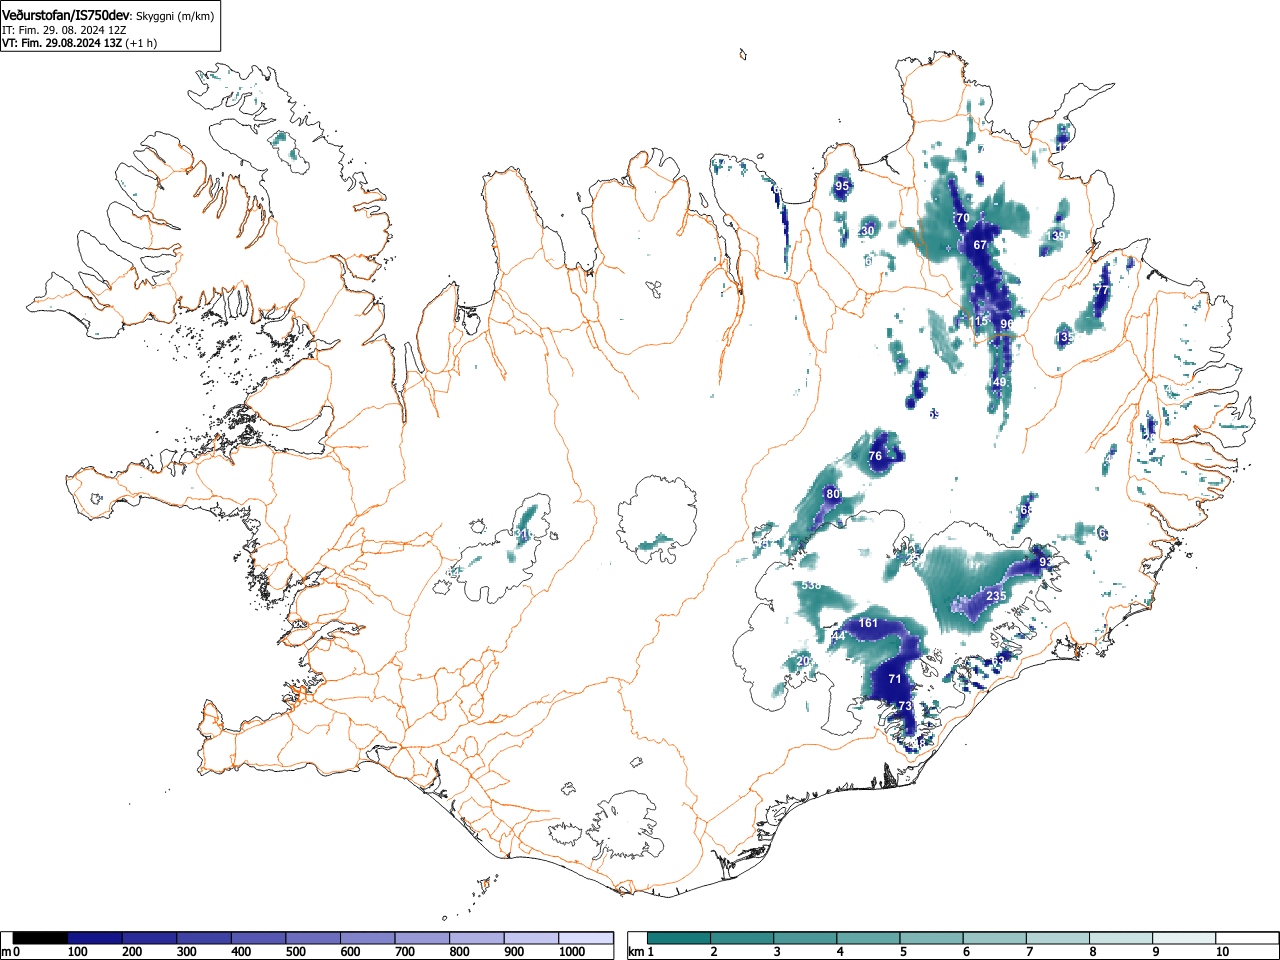The image size is (1280, 960).
Task: Click the '1000' tick label in the metre legend
Action: click(x=572, y=952)
